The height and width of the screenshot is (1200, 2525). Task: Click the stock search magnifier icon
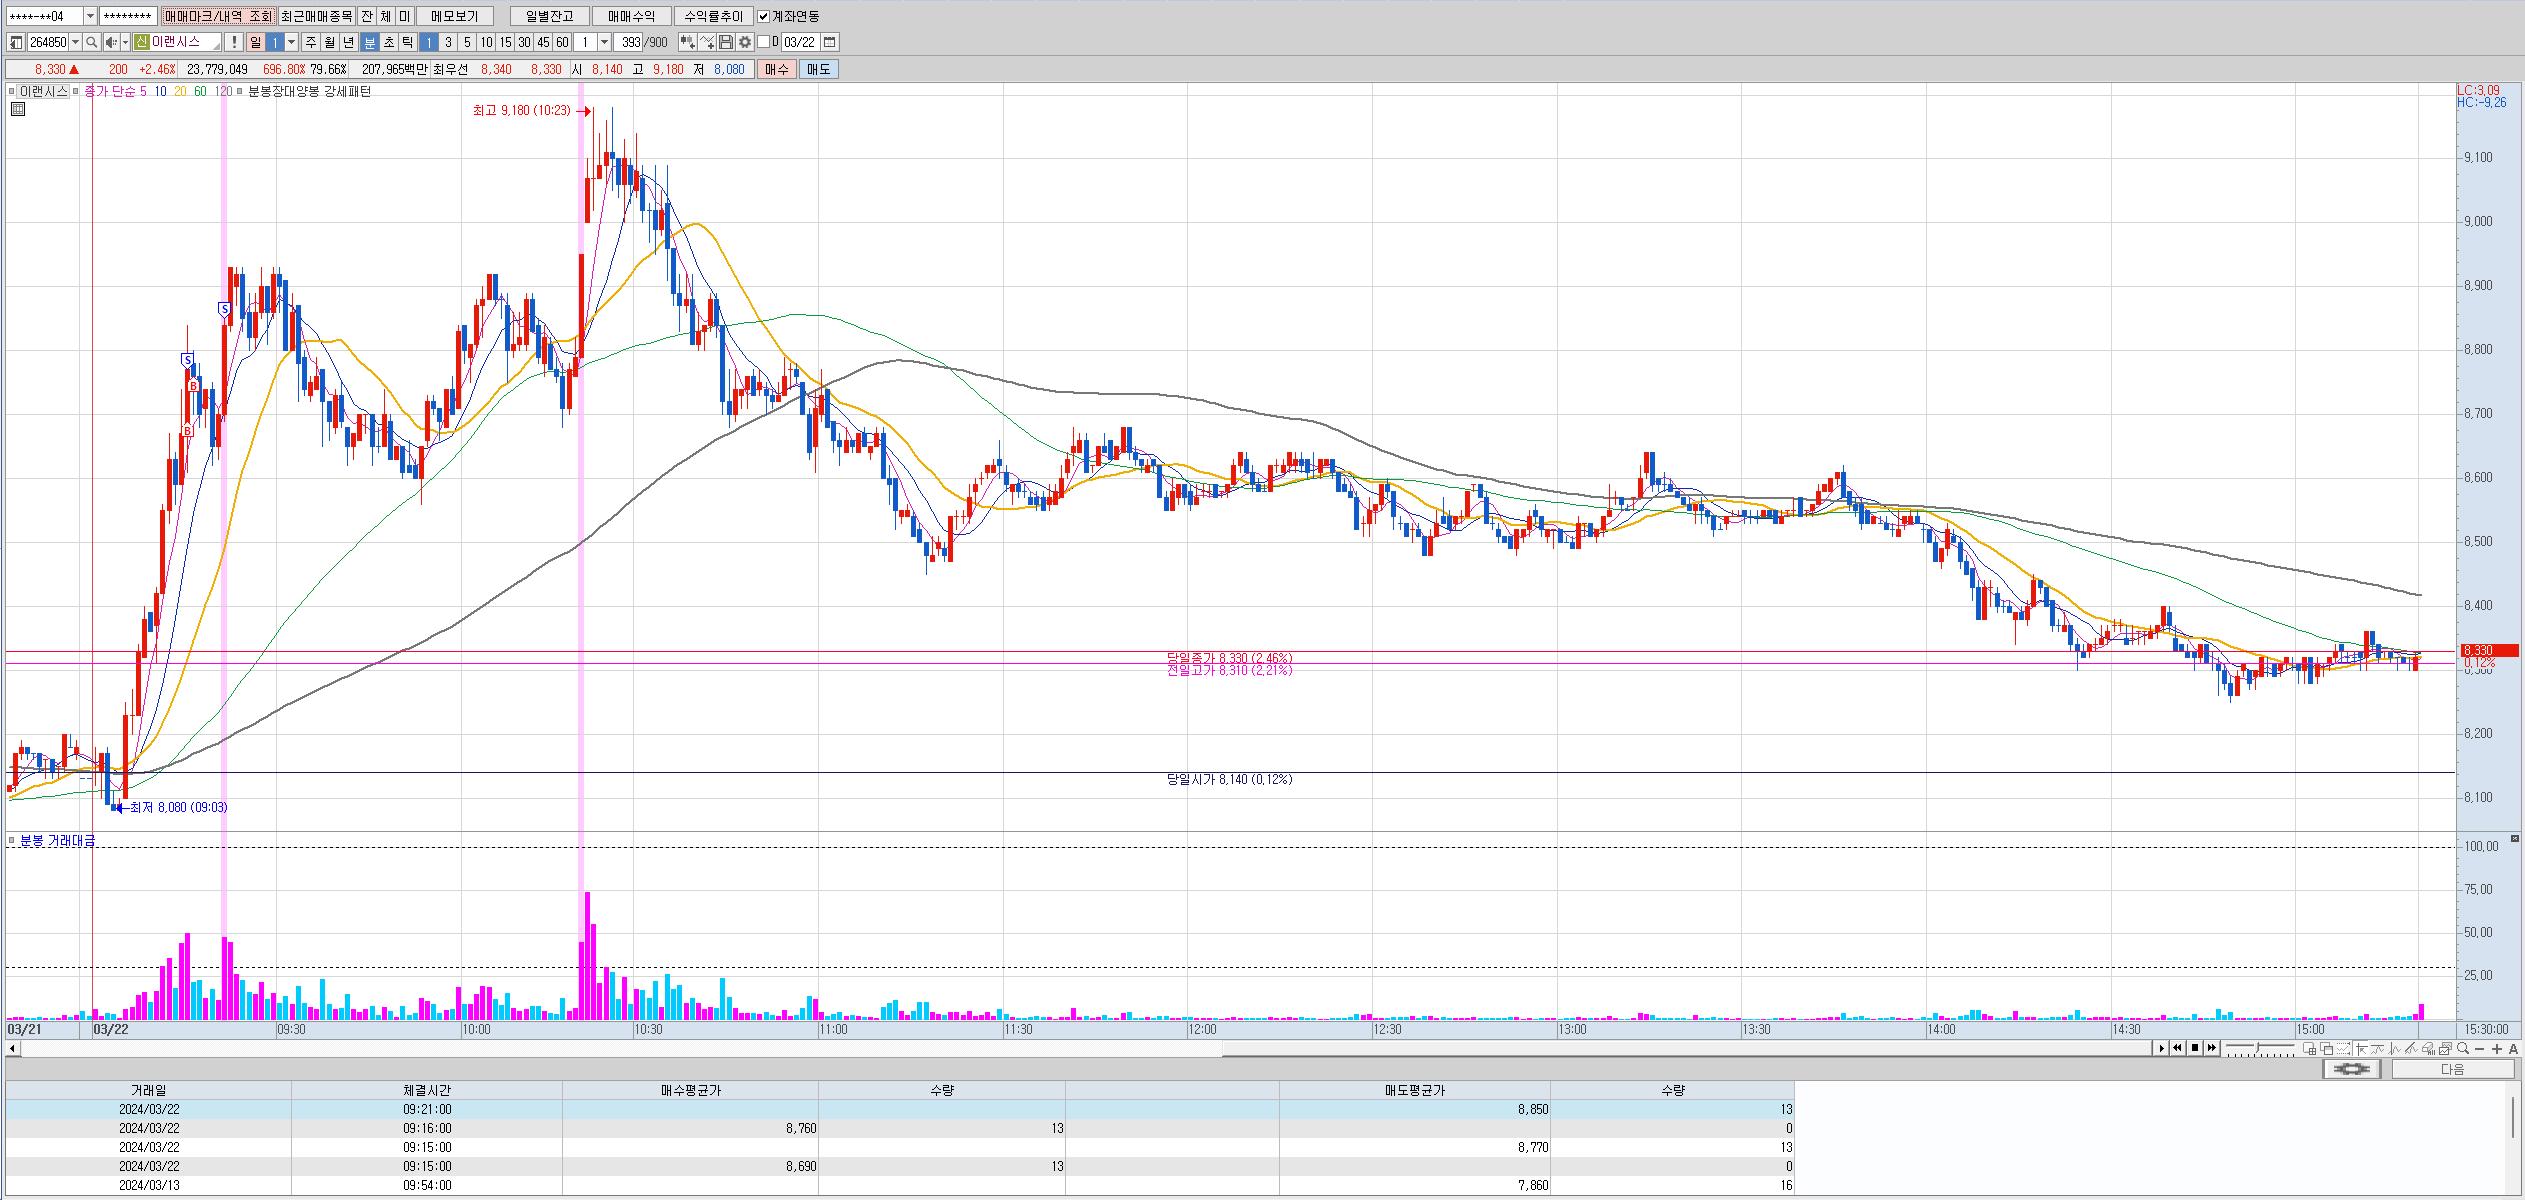(91, 42)
